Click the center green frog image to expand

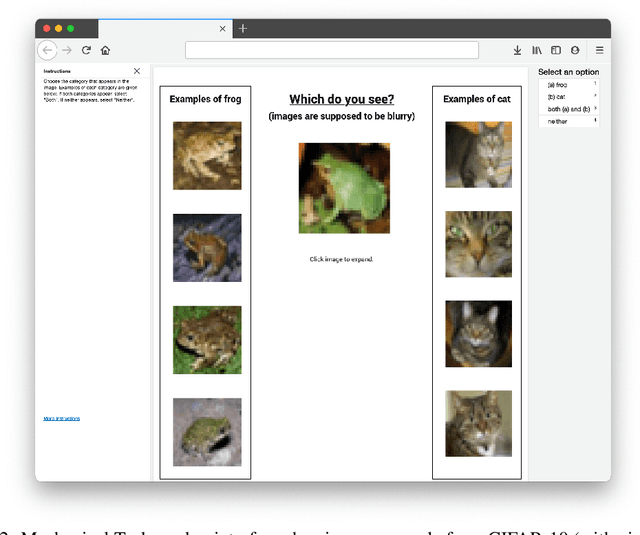pos(344,188)
